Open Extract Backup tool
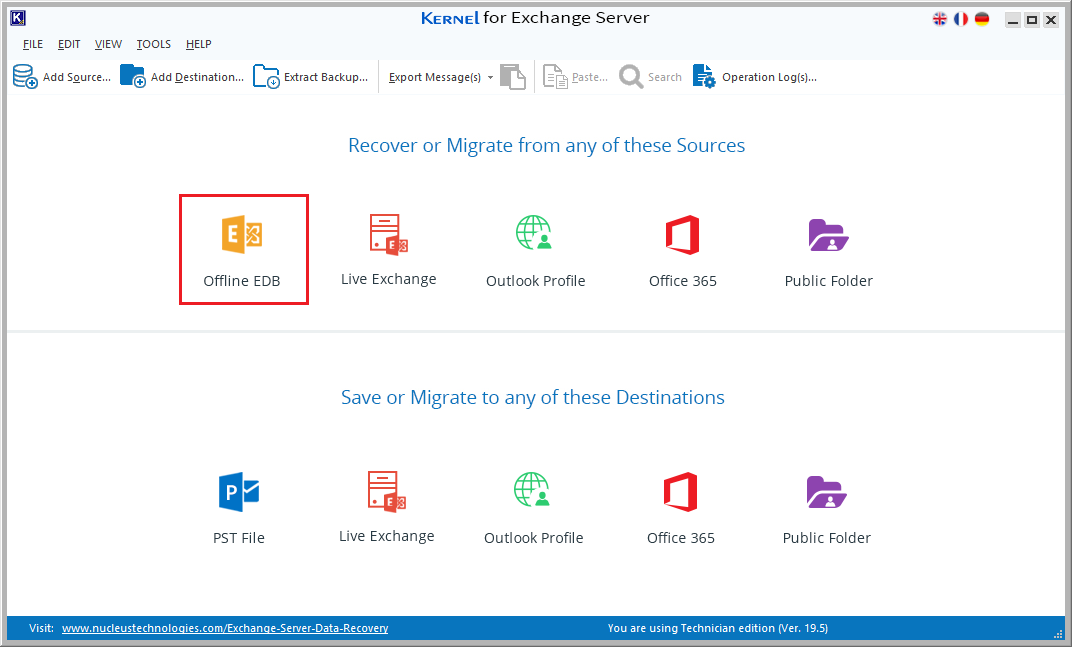 point(310,77)
